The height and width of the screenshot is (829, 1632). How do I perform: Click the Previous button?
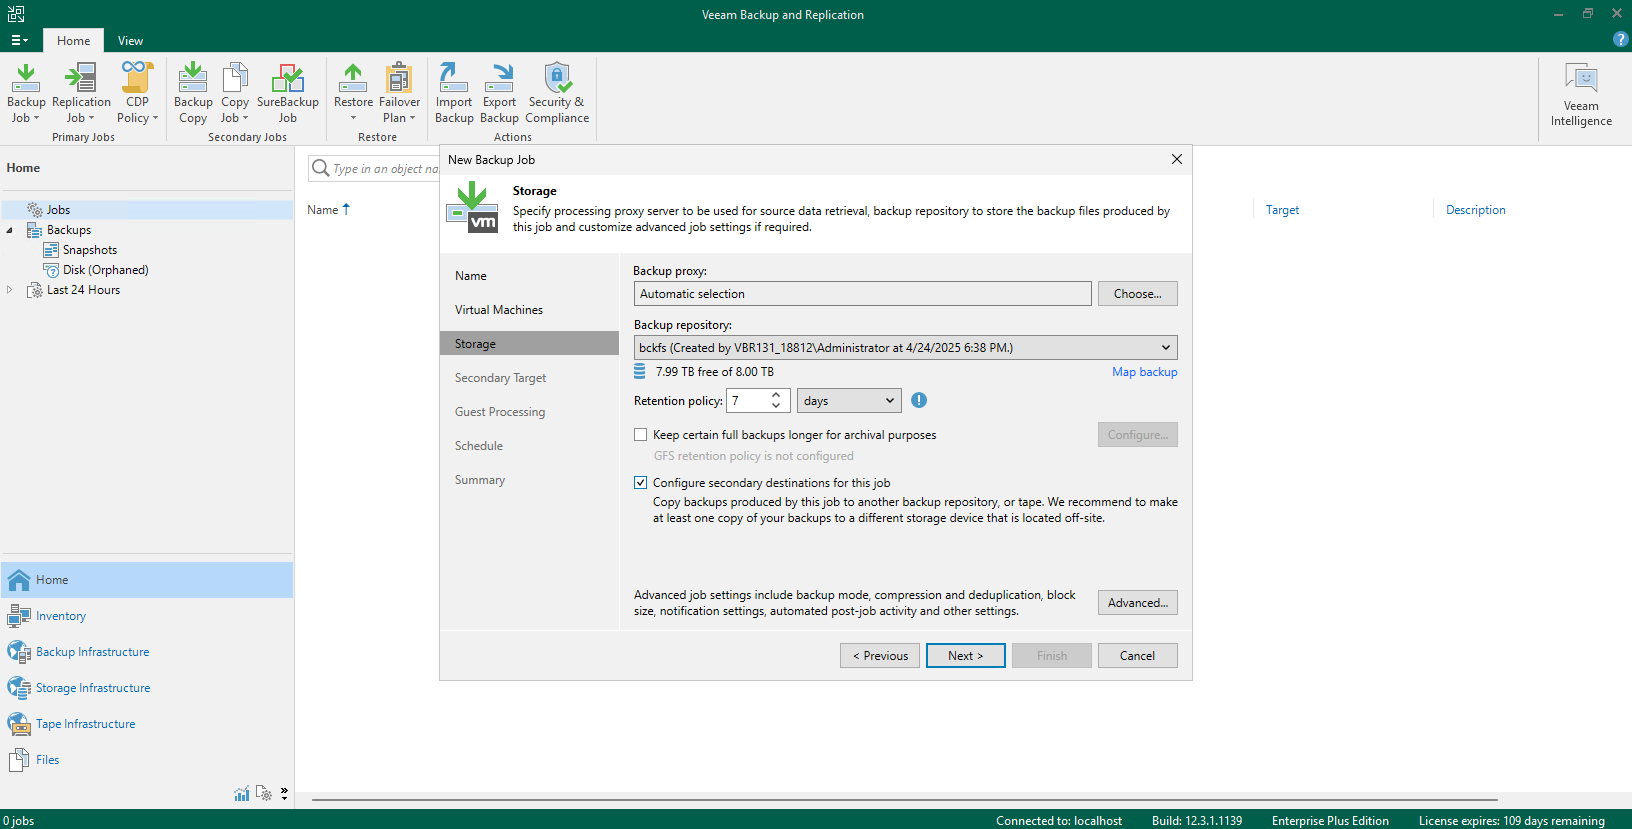tap(880, 656)
